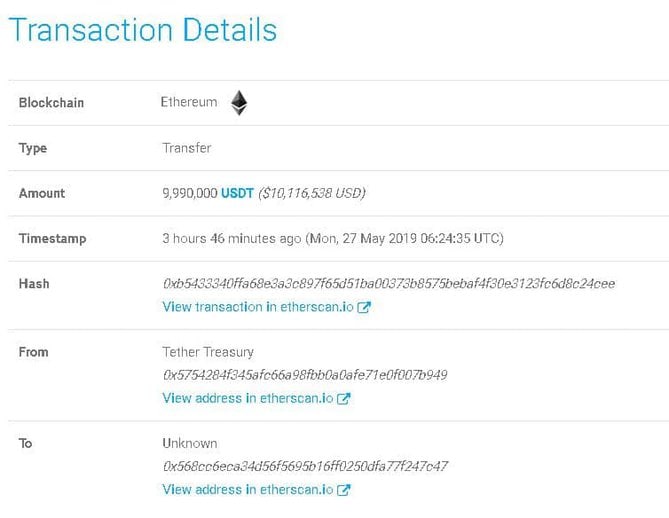
Task: Click the Transaction Details heading
Action: click(x=142, y=29)
